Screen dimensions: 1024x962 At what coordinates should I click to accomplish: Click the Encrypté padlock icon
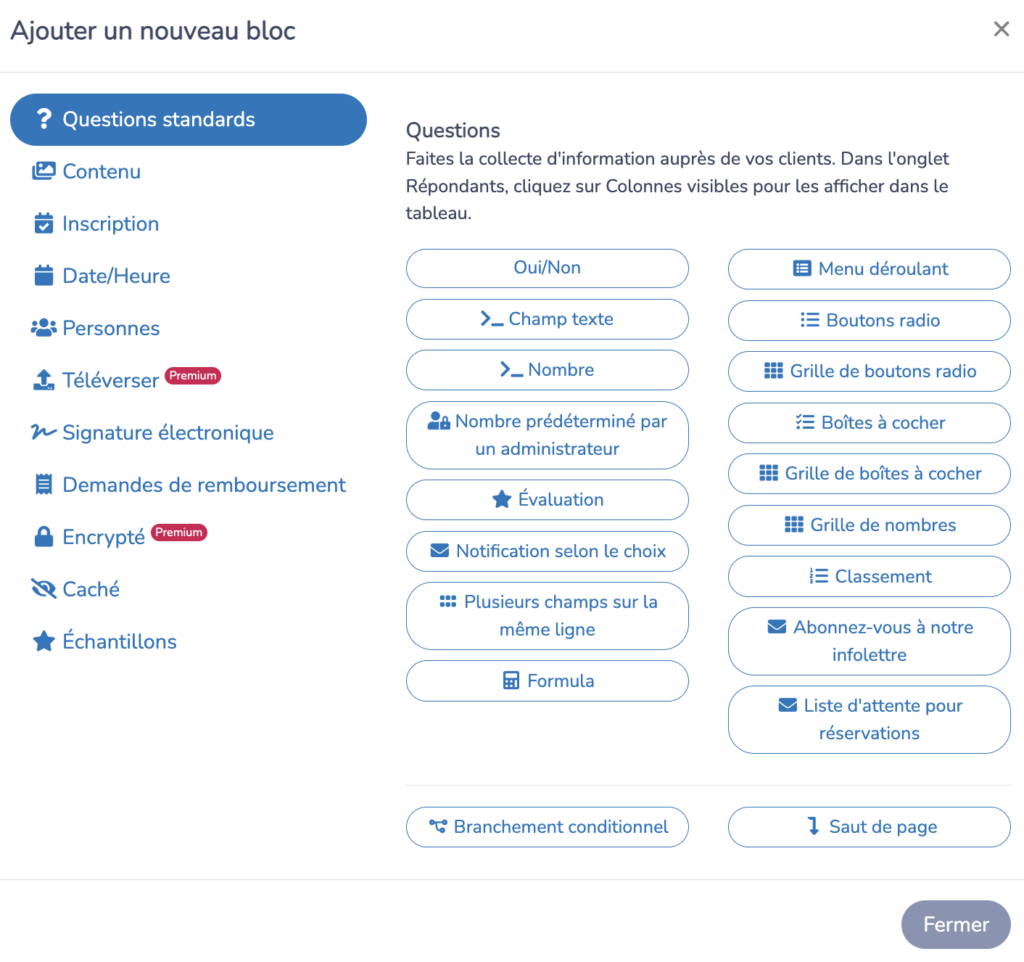pos(43,537)
